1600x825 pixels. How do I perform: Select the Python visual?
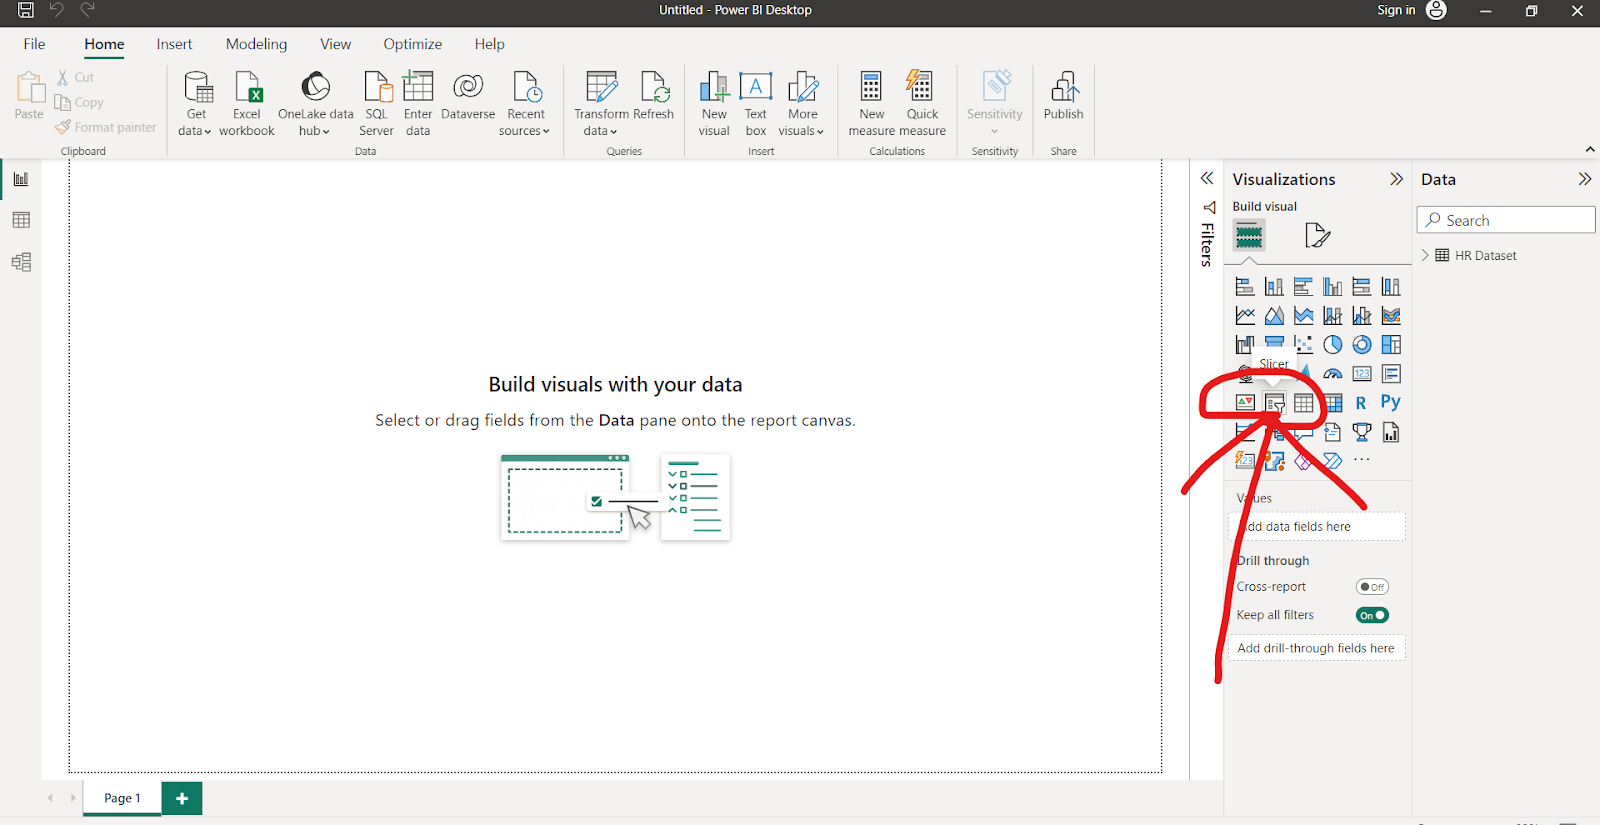(1391, 402)
